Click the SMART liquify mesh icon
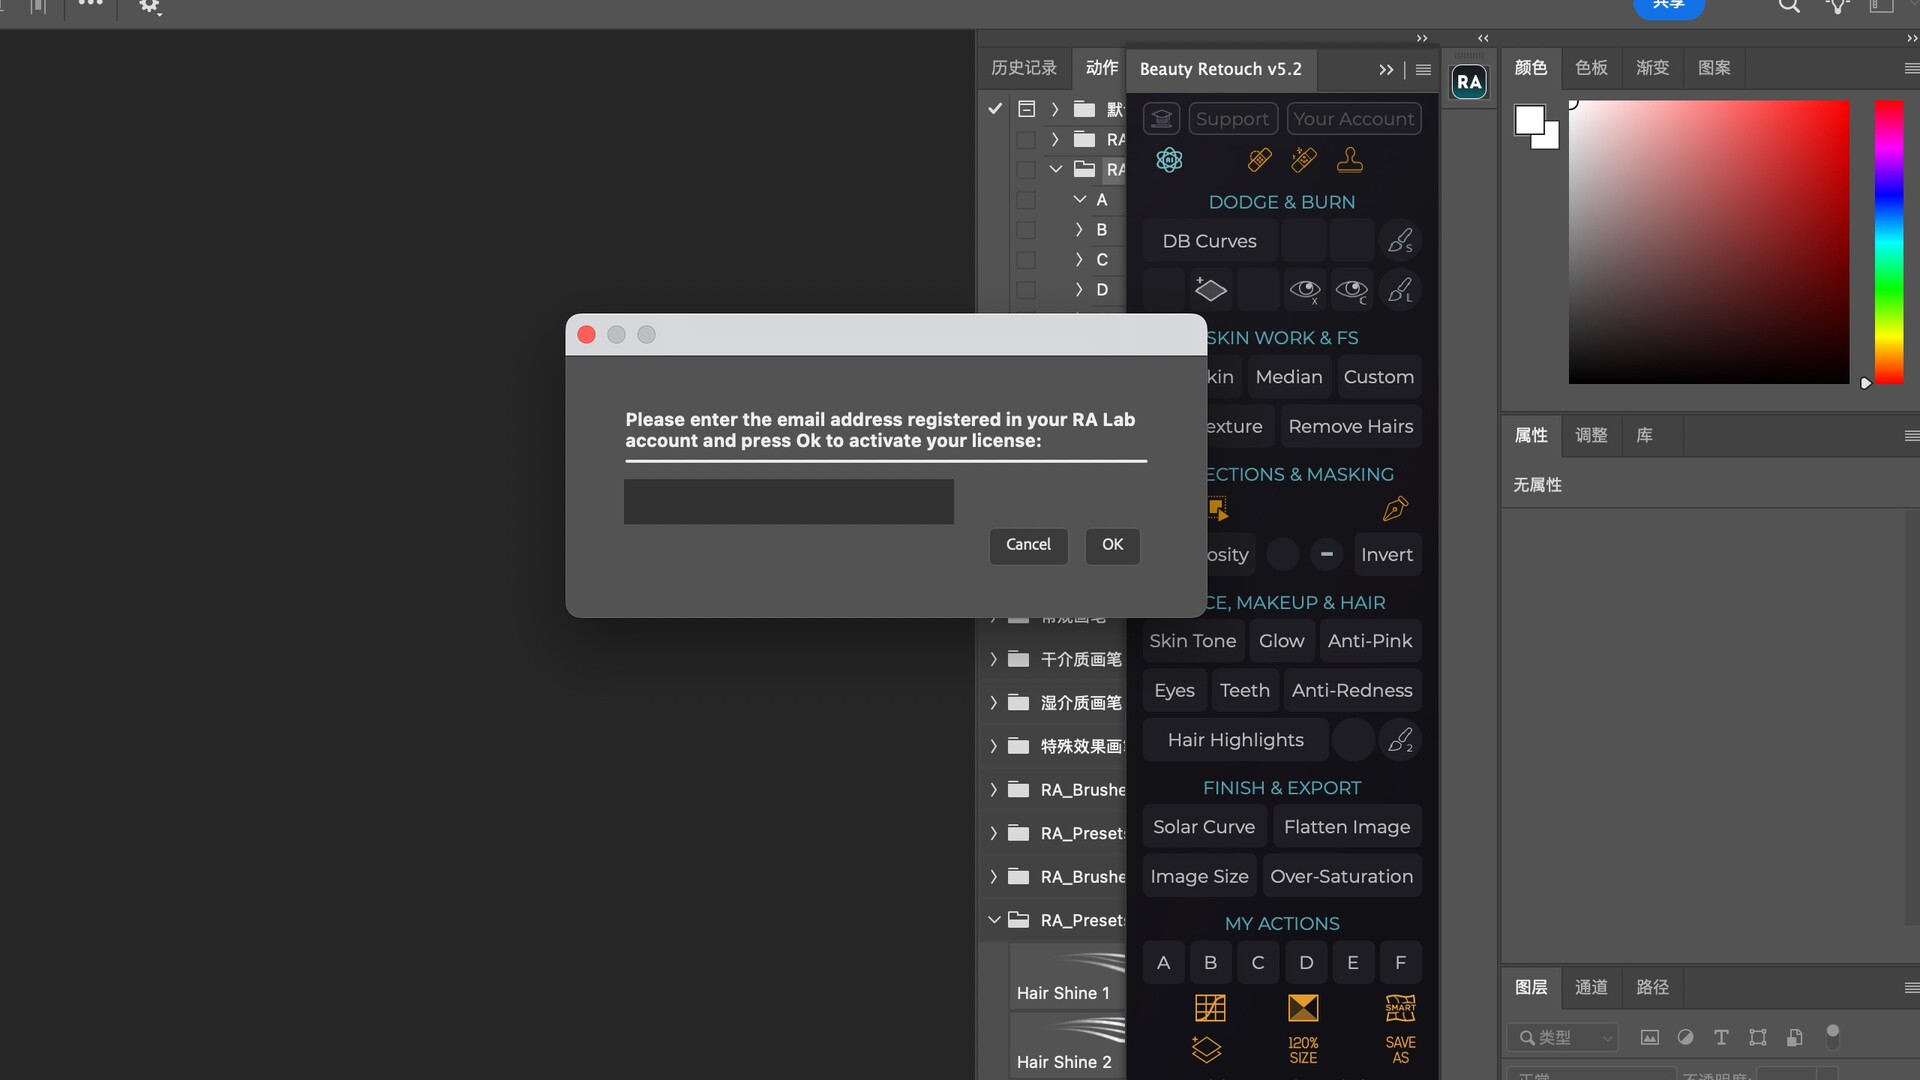1920x1080 pixels. tap(1400, 1007)
